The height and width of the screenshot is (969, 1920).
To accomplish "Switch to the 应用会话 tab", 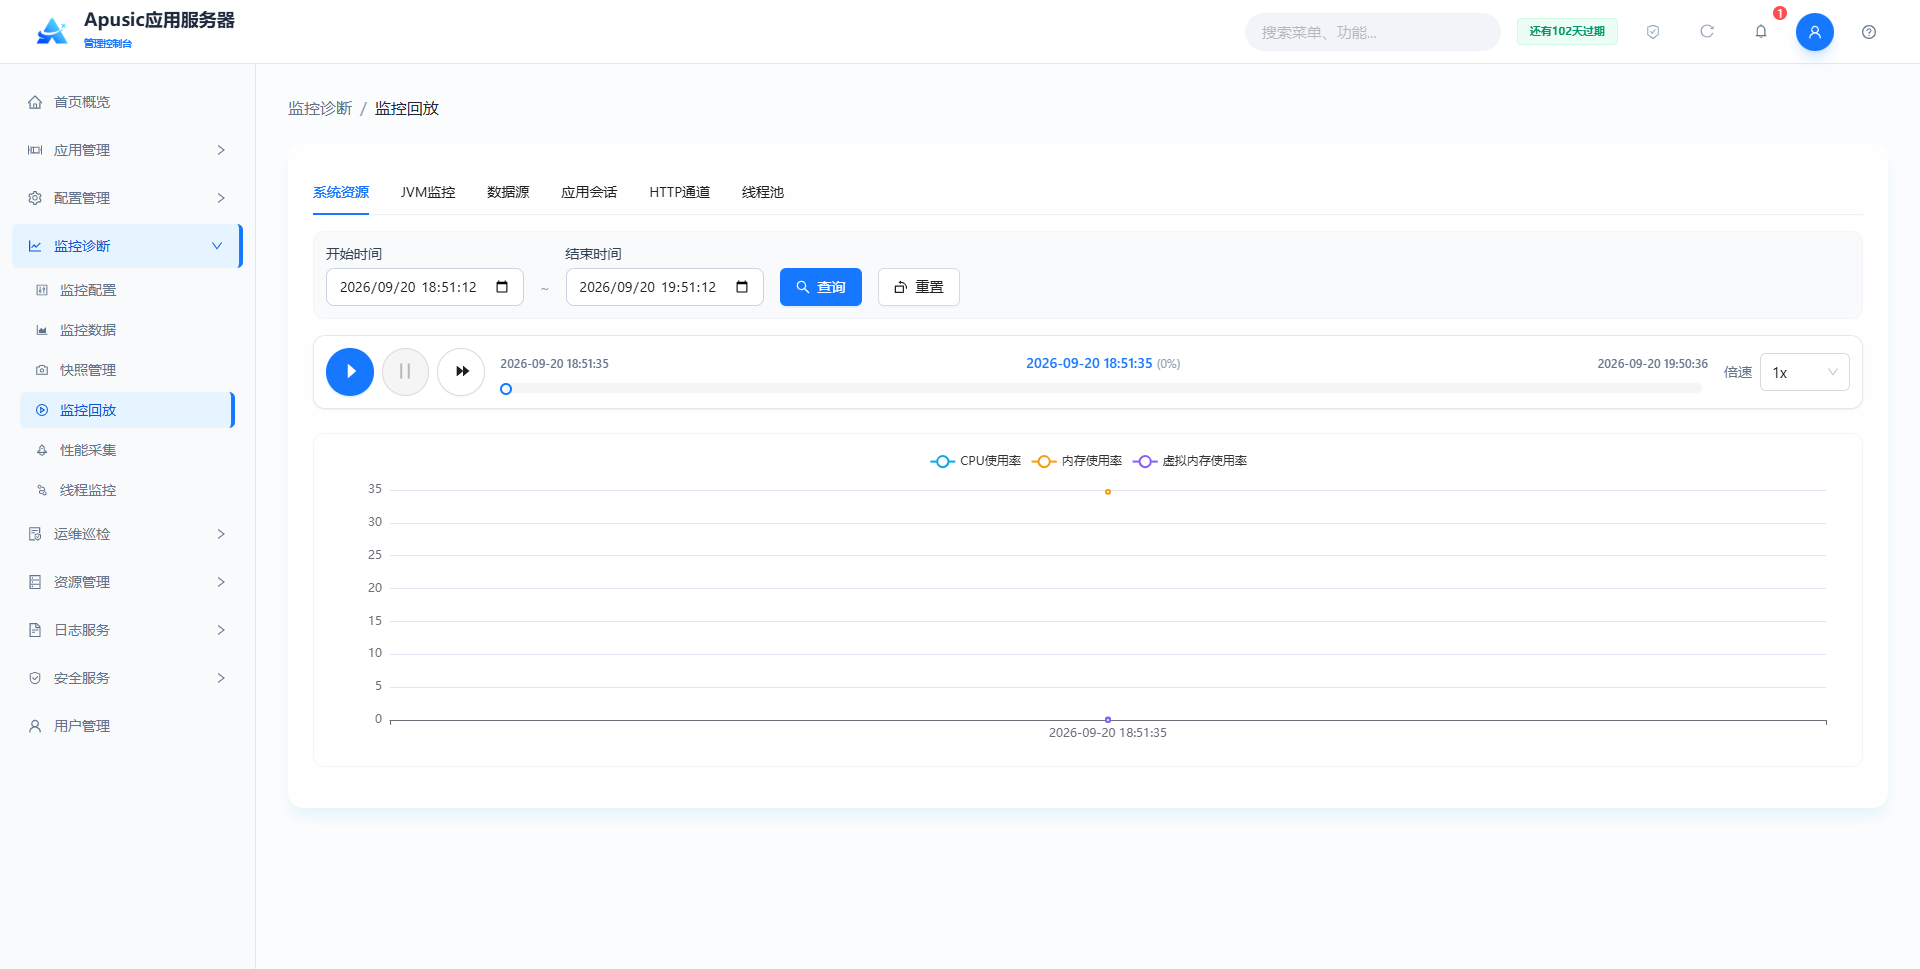I will tap(589, 192).
